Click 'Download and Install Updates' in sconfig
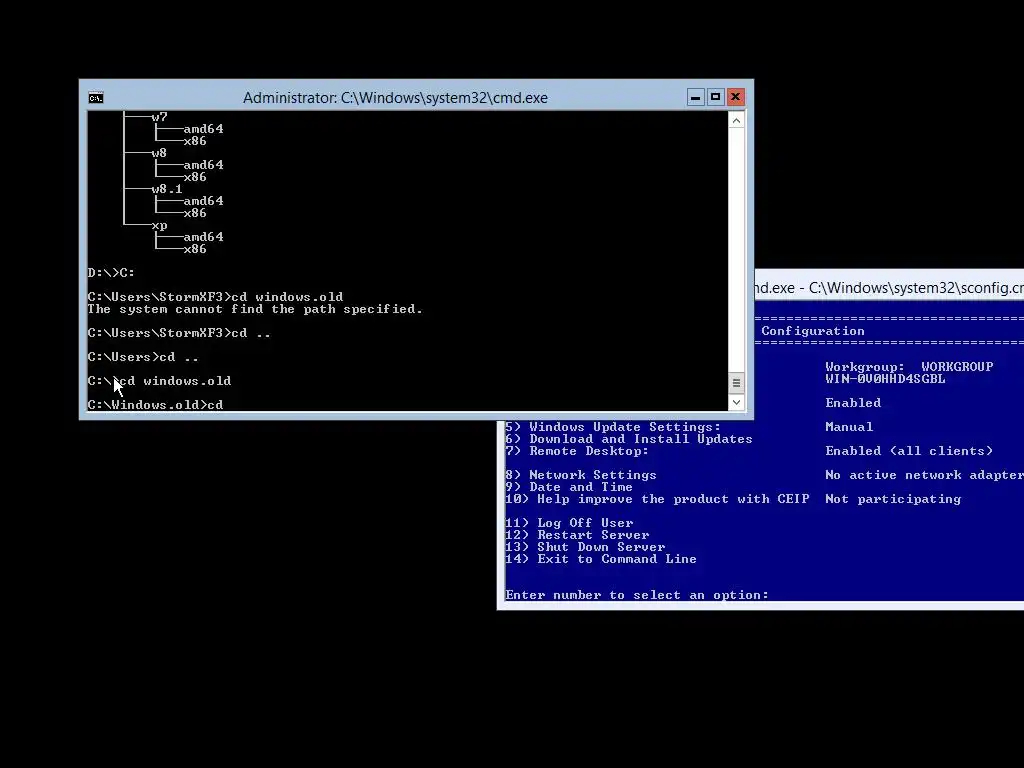 tap(628, 439)
